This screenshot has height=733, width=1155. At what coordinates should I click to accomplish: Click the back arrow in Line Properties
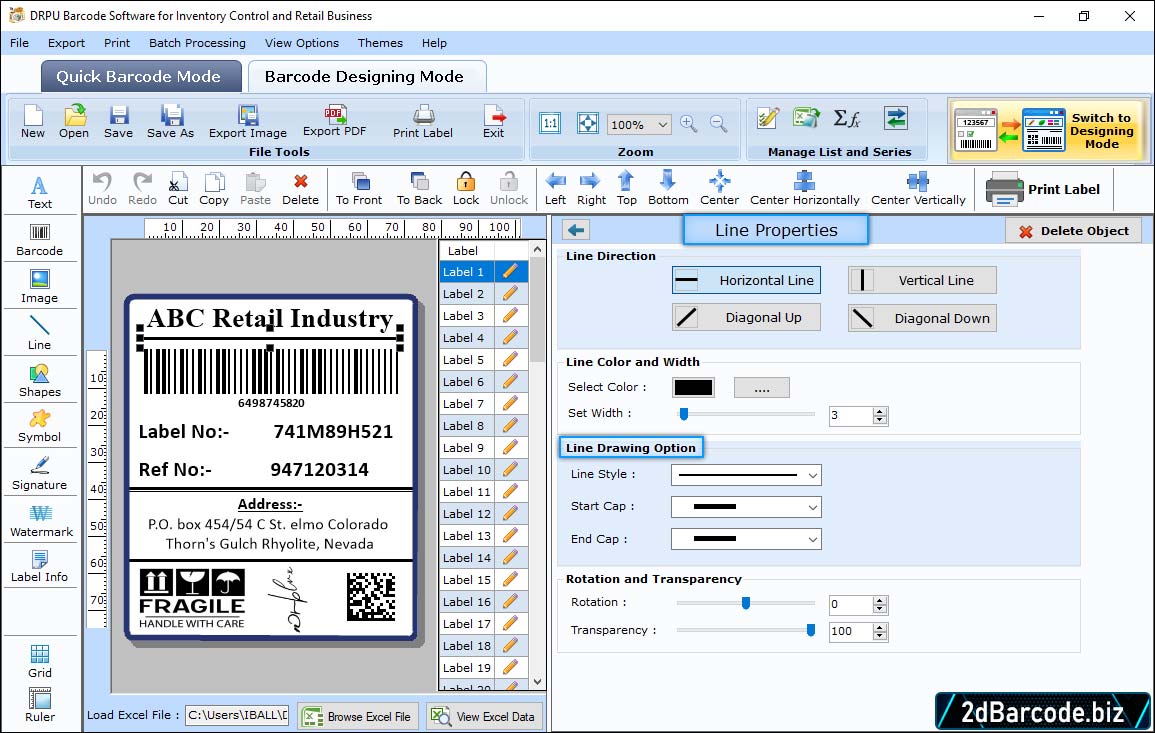coord(576,230)
